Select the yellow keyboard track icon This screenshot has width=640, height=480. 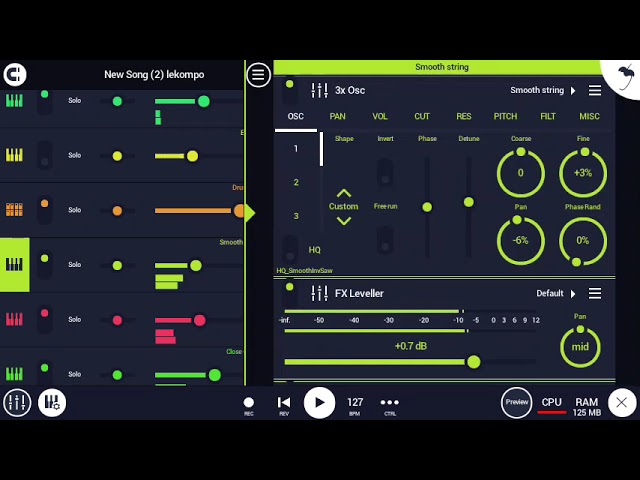(14, 155)
